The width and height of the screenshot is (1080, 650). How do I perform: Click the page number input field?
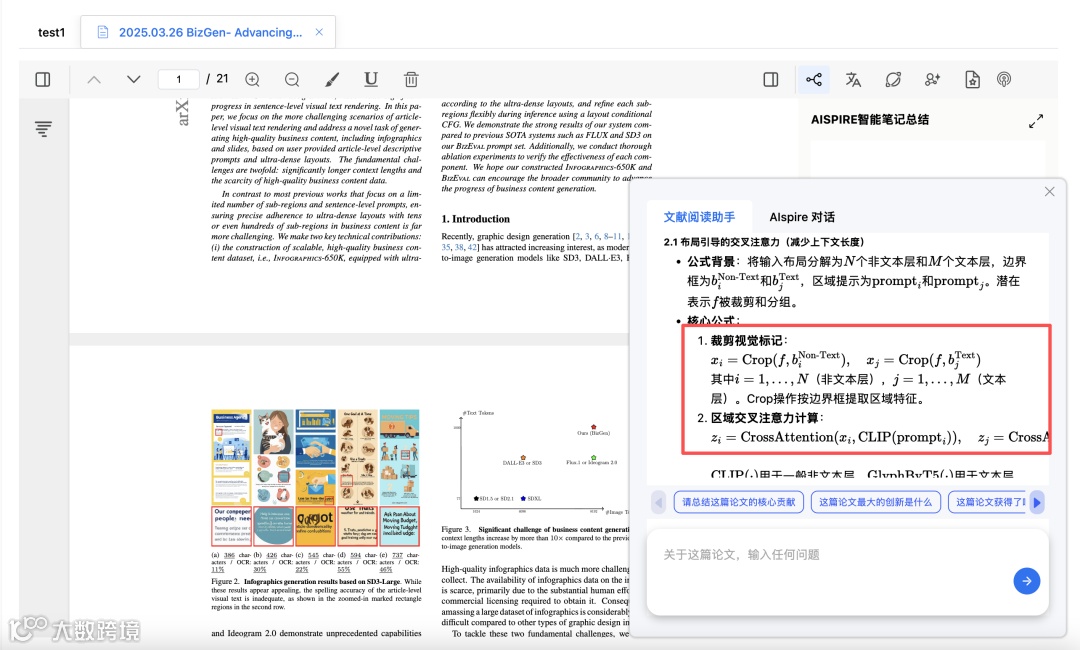pos(178,80)
